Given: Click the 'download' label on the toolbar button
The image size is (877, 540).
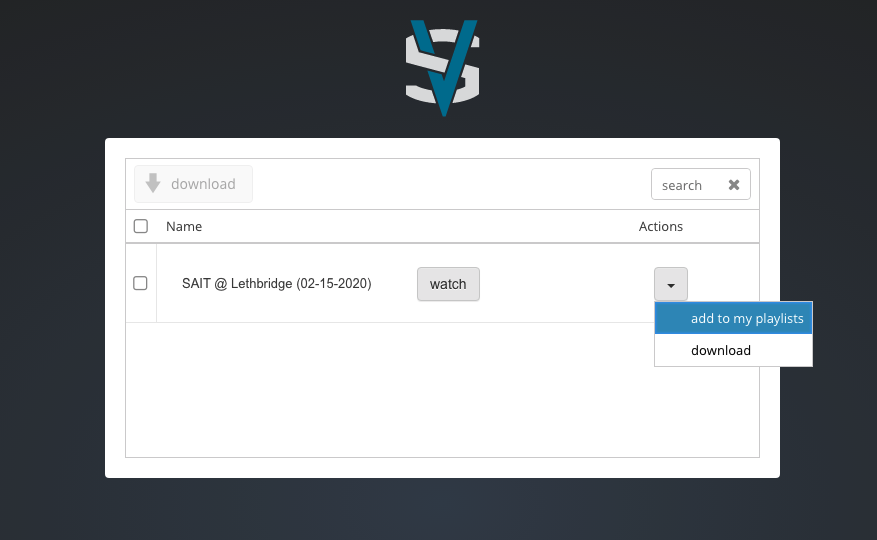Looking at the screenshot, I should (x=203, y=184).
